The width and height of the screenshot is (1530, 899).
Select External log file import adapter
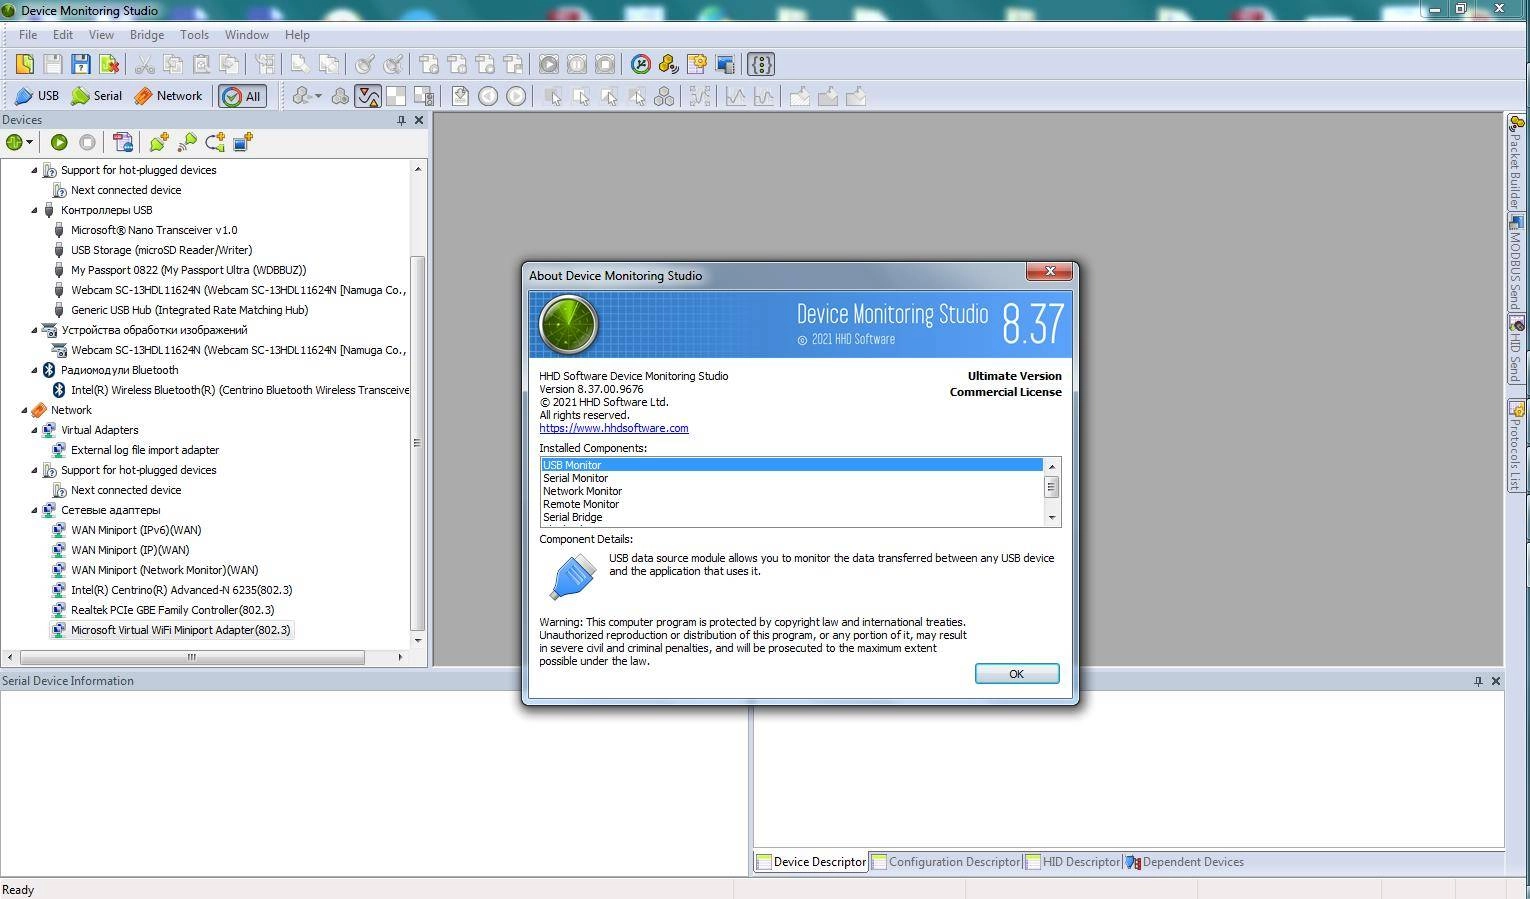[145, 450]
